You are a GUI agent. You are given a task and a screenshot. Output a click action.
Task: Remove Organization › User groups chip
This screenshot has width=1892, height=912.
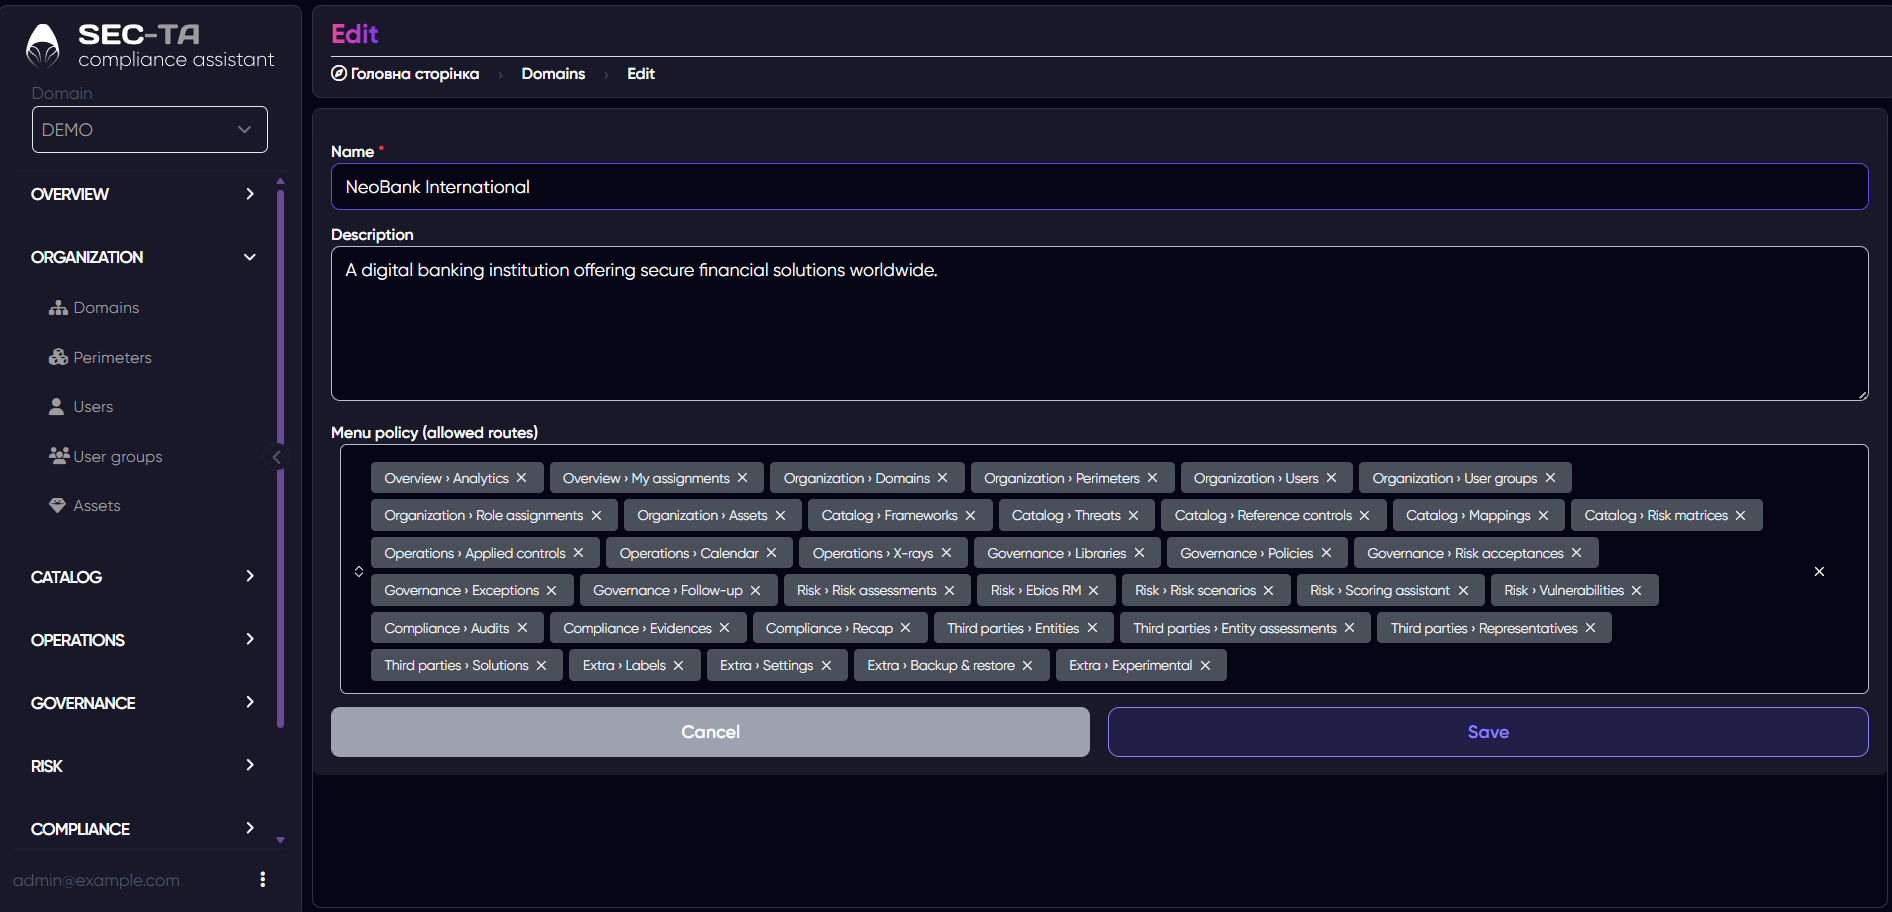click(x=1550, y=478)
